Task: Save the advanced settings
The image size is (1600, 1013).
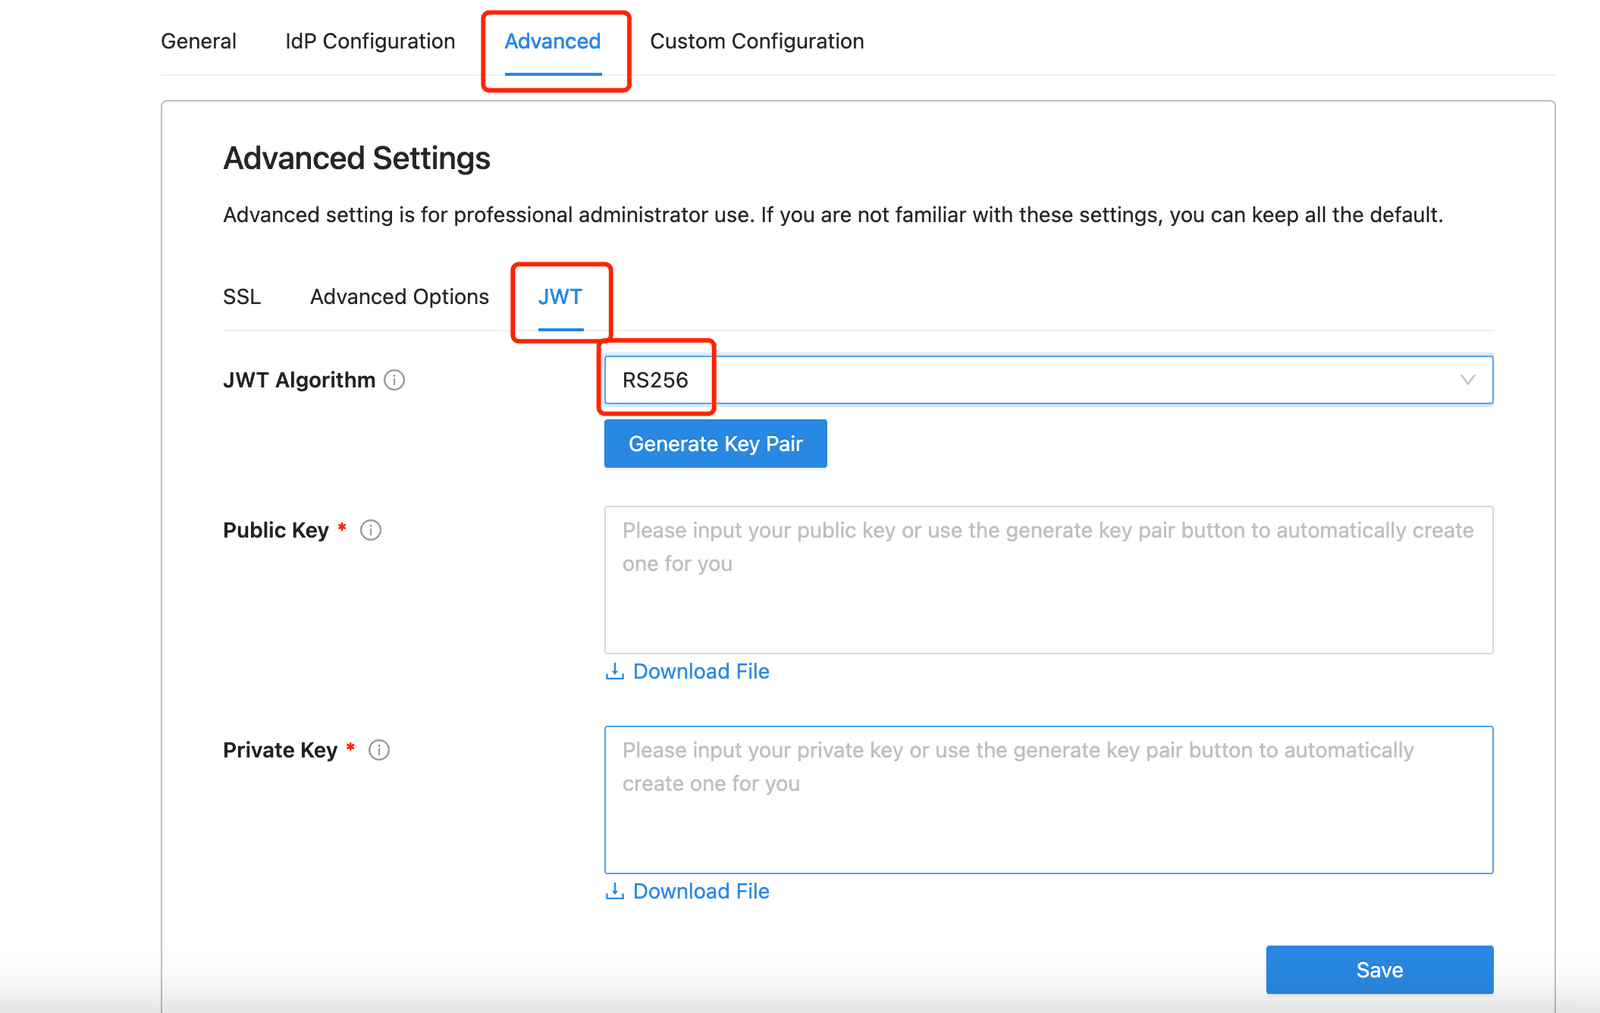Action: point(1379,970)
